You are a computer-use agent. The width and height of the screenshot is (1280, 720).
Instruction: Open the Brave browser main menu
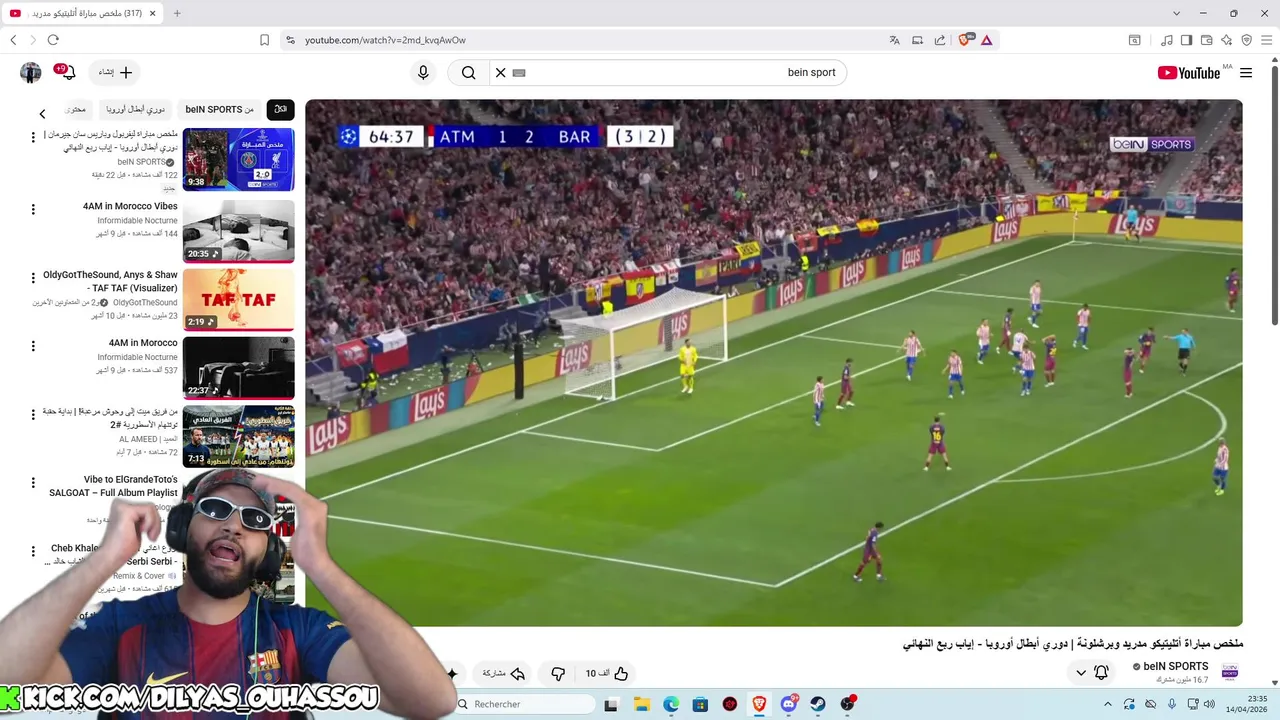click(x=1268, y=40)
